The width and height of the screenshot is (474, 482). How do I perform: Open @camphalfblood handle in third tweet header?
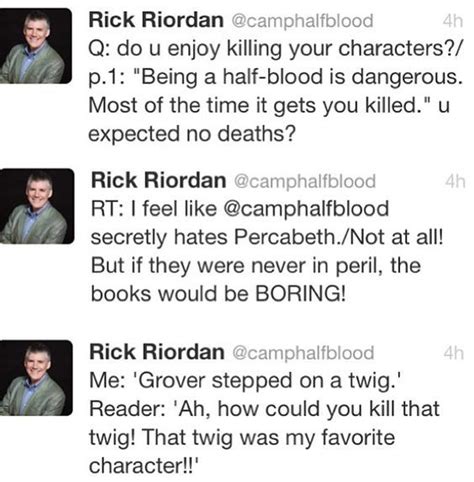point(303,353)
